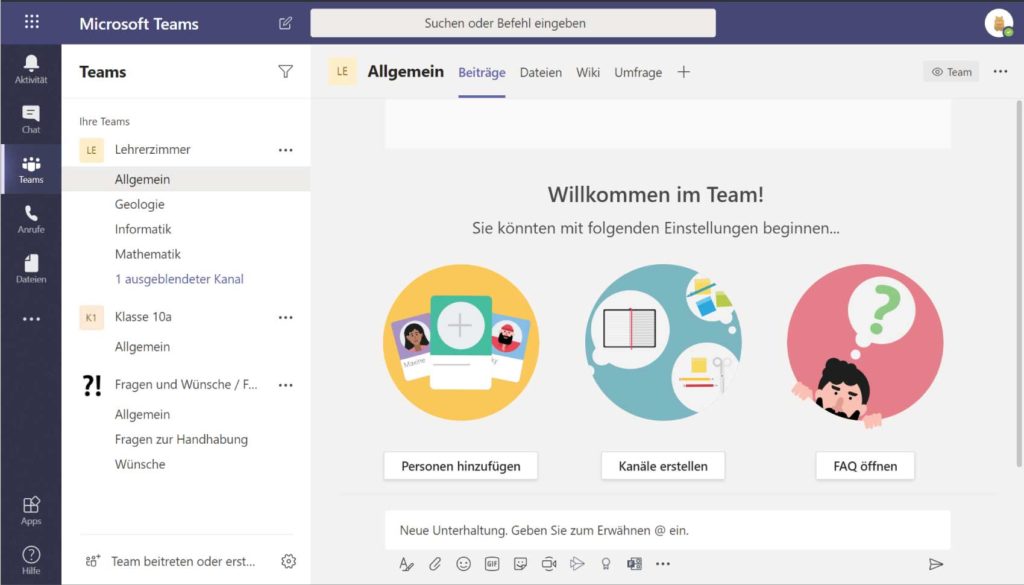Click Kanäle erstellen button
The image size is (1024, 585).
[663, 466]
